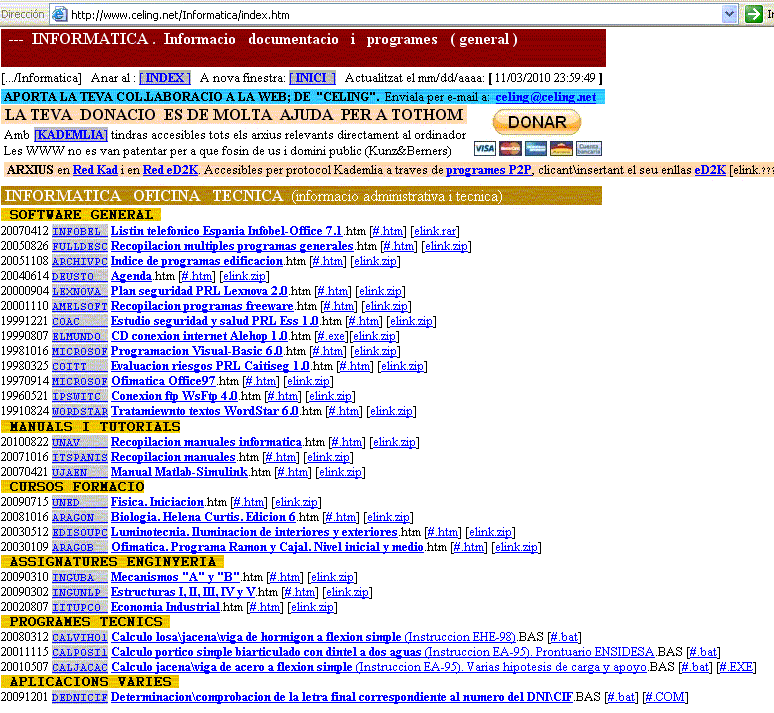Image resolution: width=774 pixels, height=713 pixels.
Task: Click the ITSPANIS source tag
Action: tap(79, 457)
